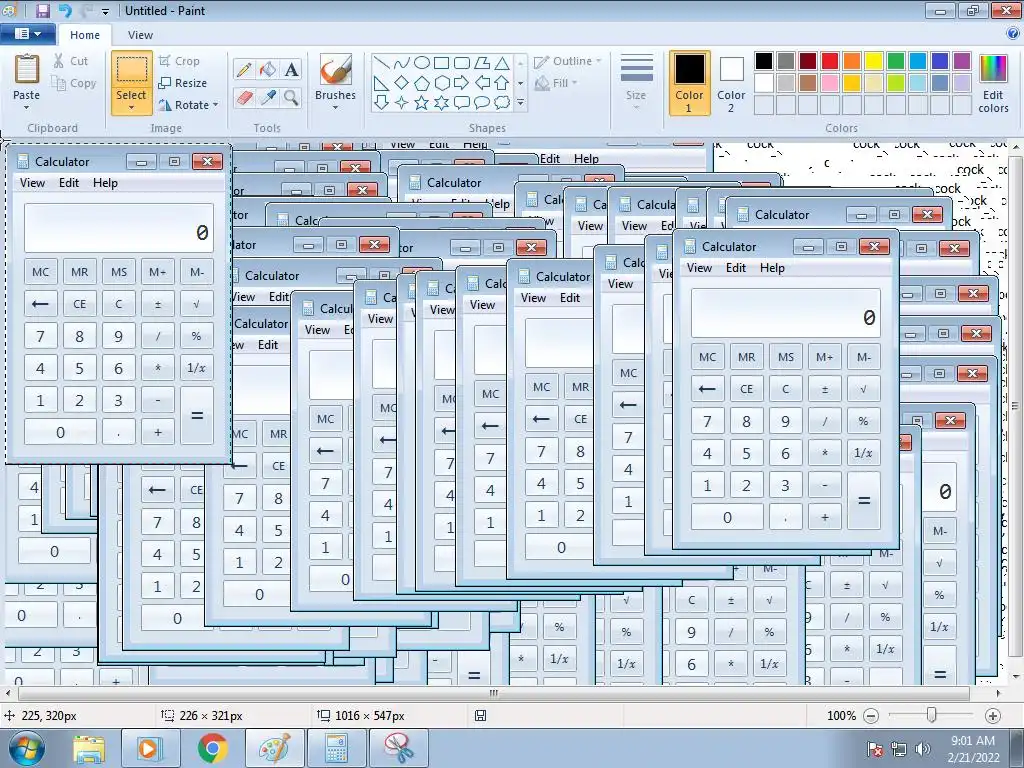Click the Crop button
Image resolution: width=1024 pixels, height=768 pixels.
[179, 61]
